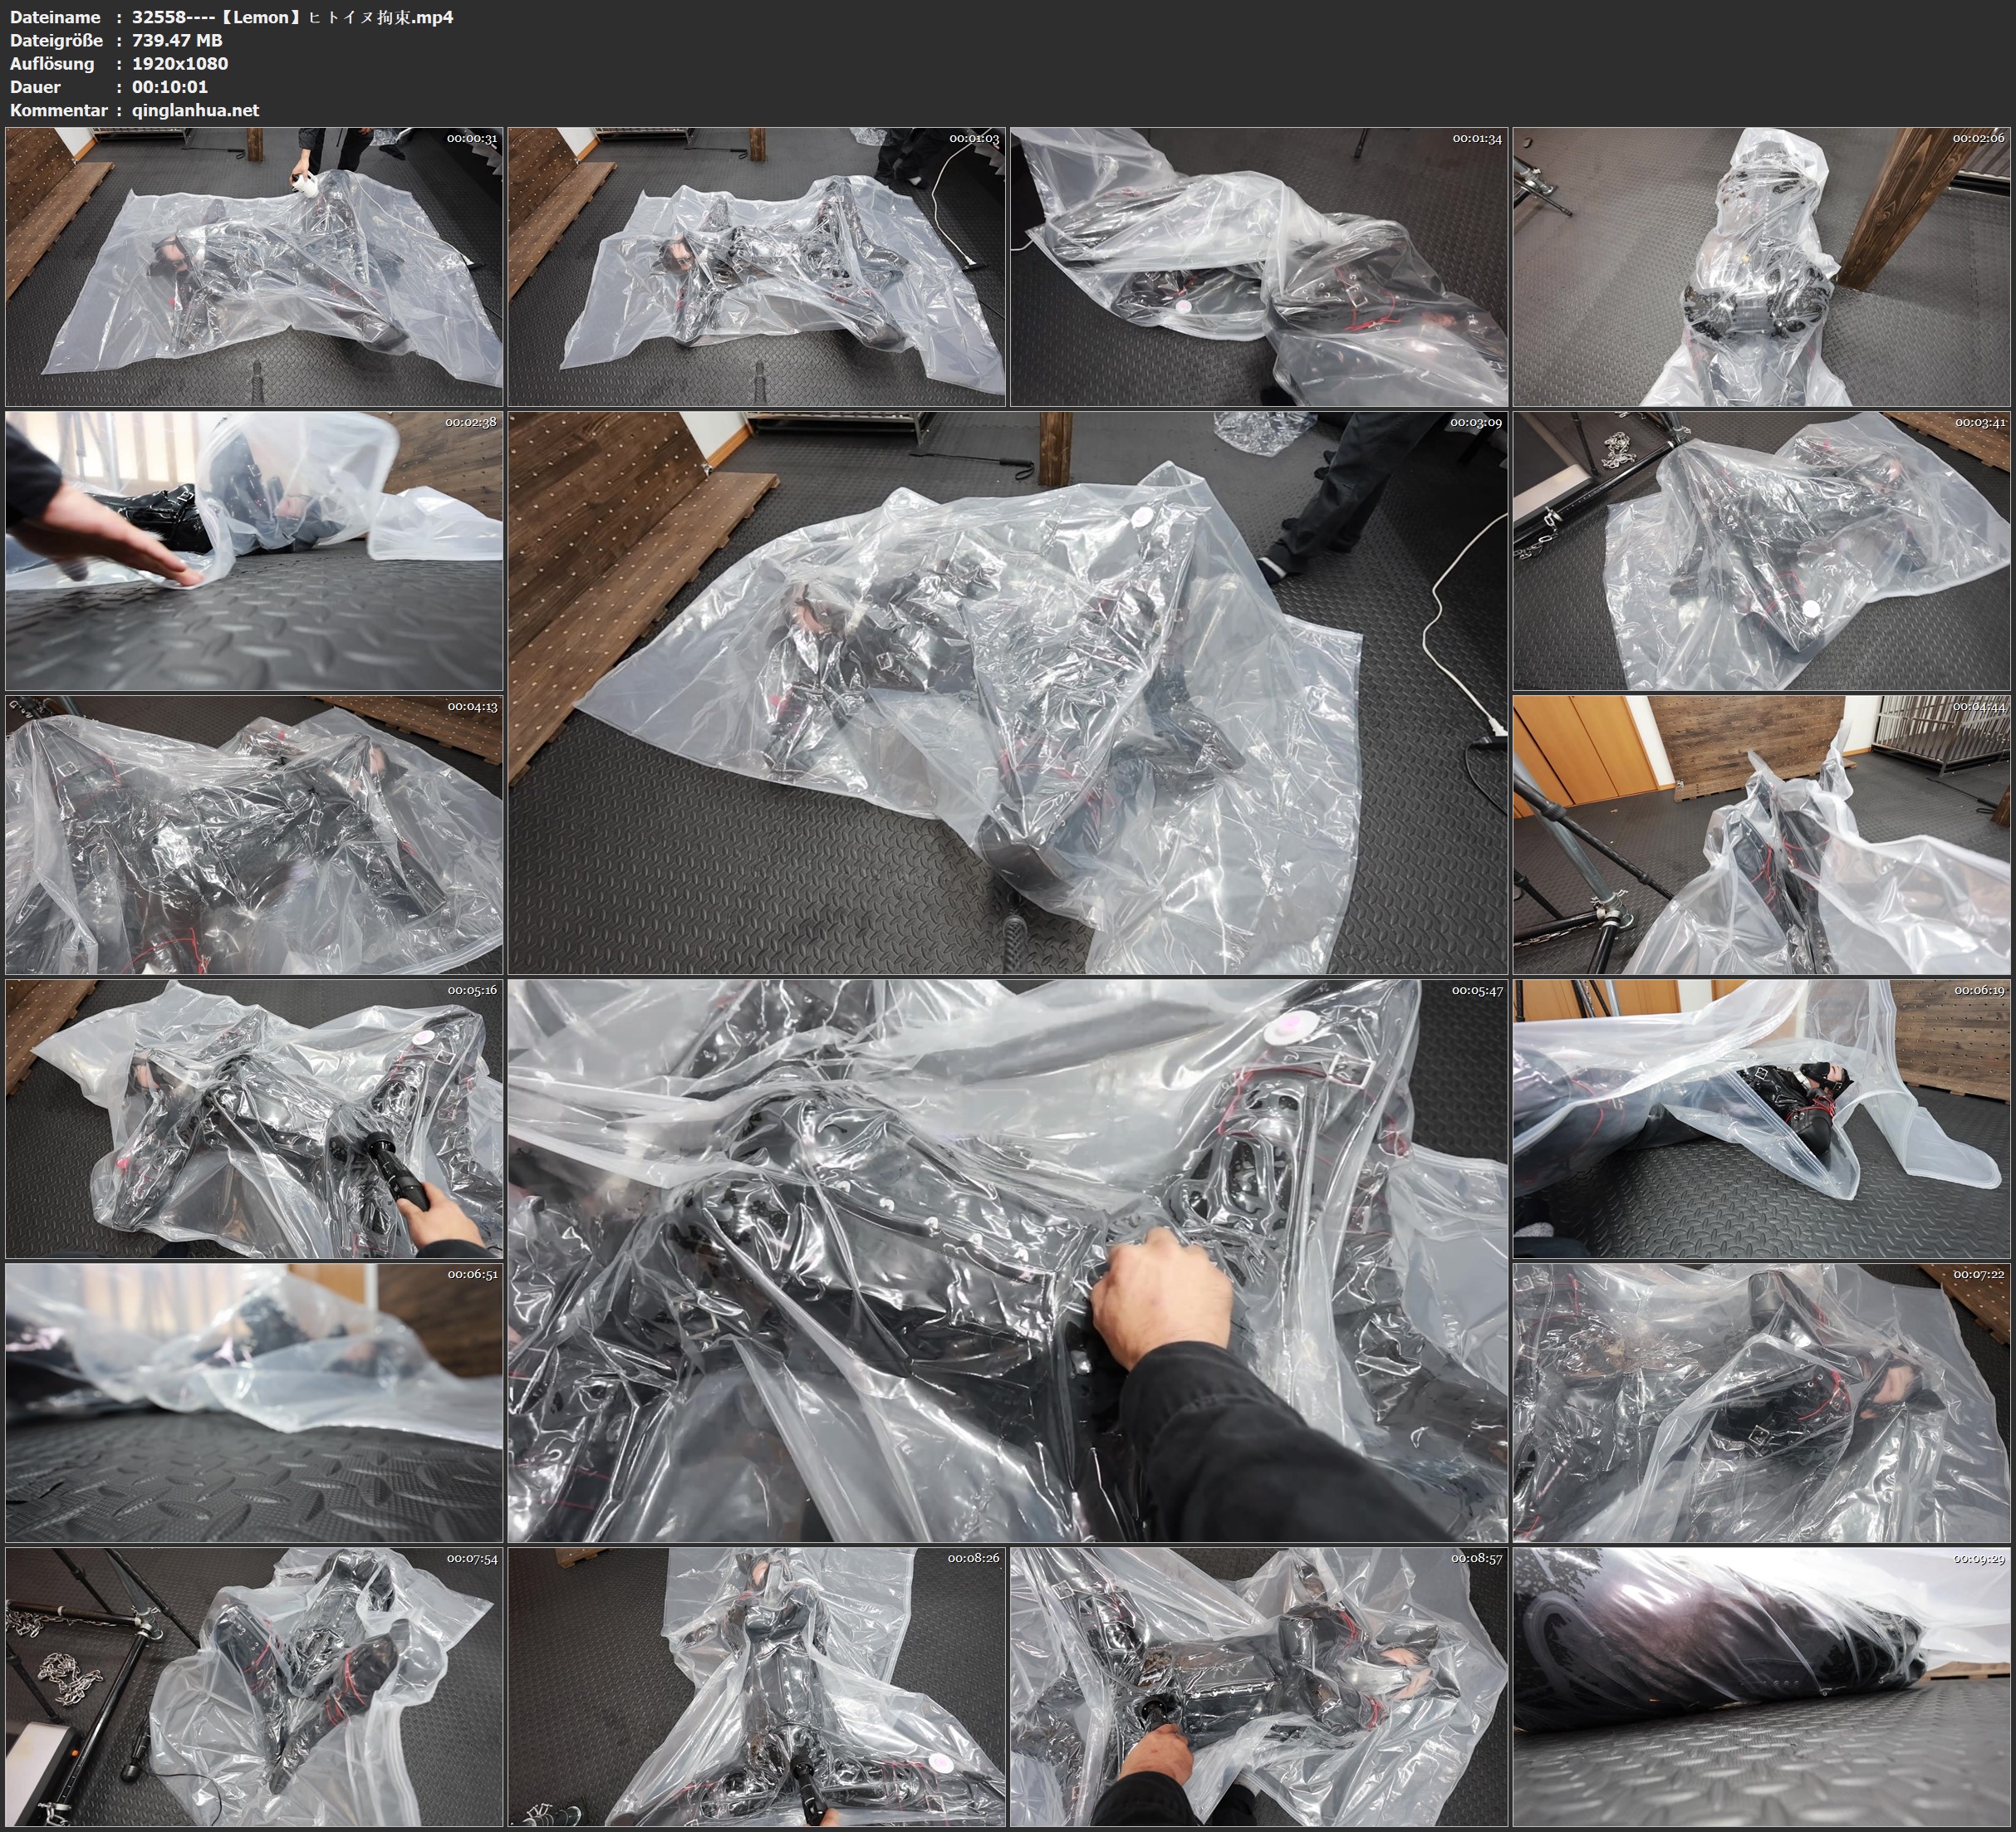Click the 00:04:44 thumbnail
This screenshot has width=2016, height=1832.
point(1762,835)
